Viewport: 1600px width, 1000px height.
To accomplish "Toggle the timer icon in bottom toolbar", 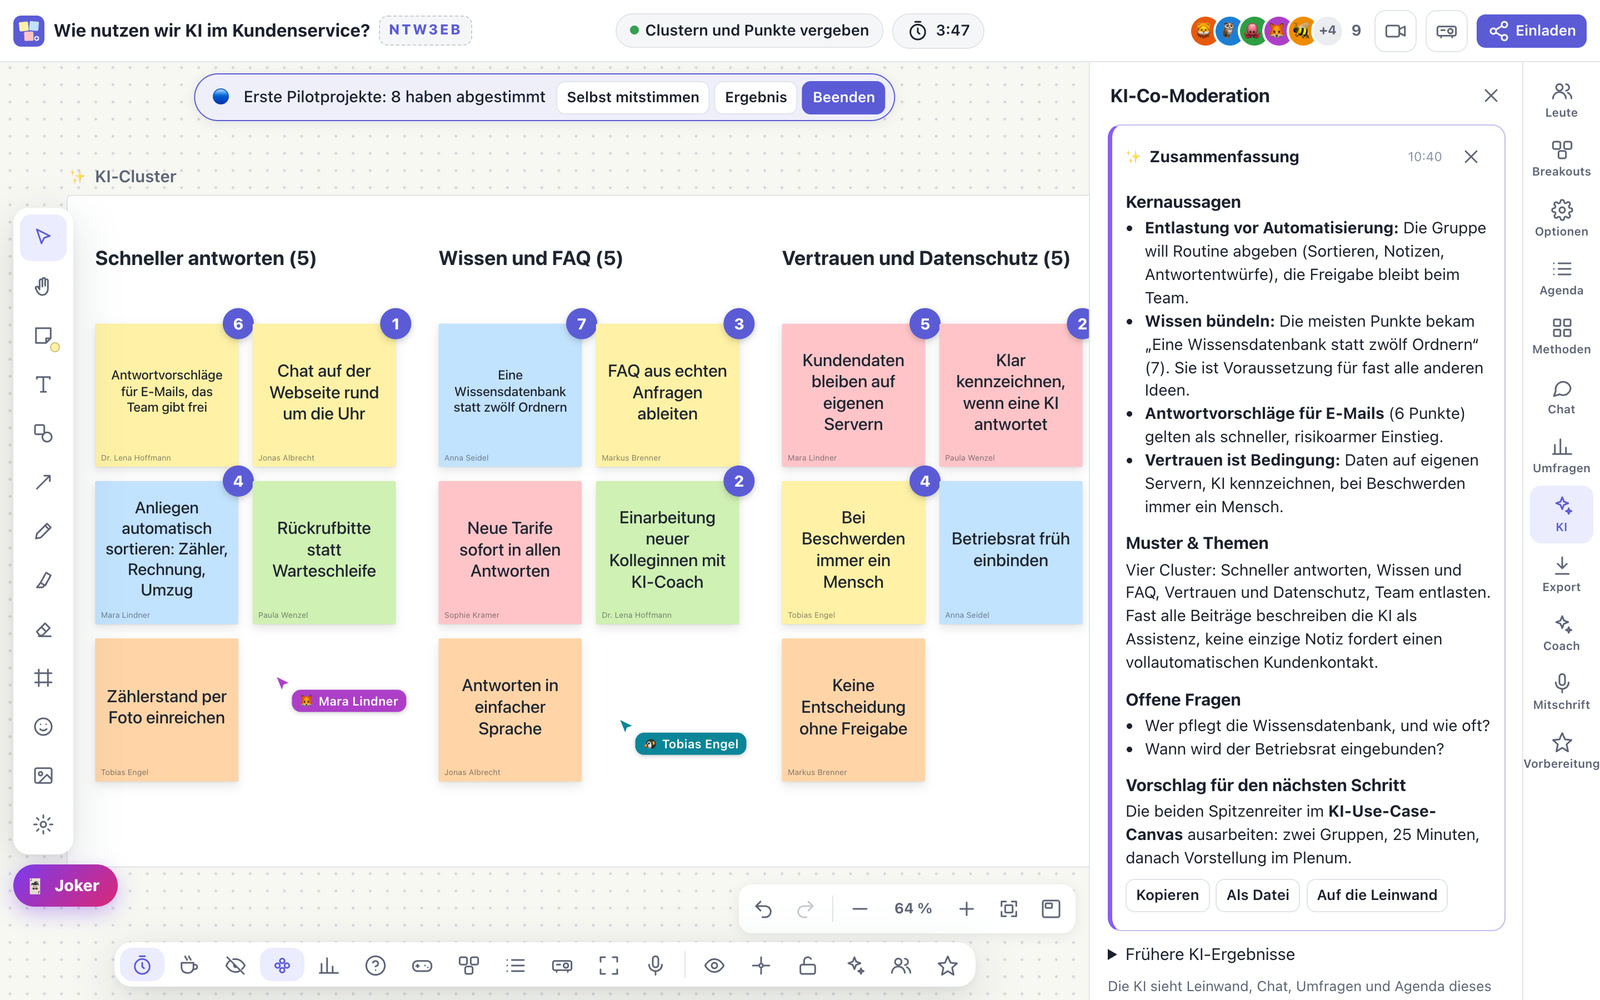I will click(x=142, y=966).
